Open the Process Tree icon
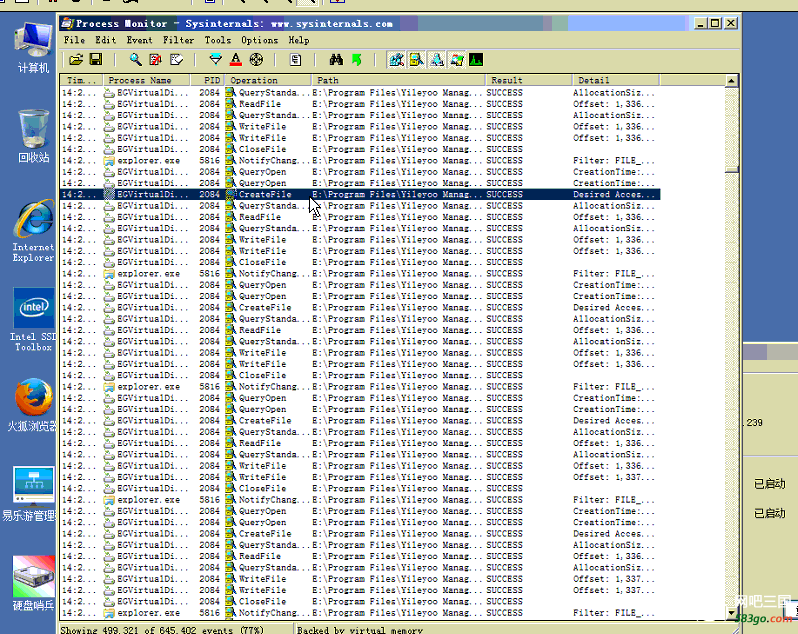Image resolution: width=798 pixels, height=634 pixels. click(x=295, y=60)
